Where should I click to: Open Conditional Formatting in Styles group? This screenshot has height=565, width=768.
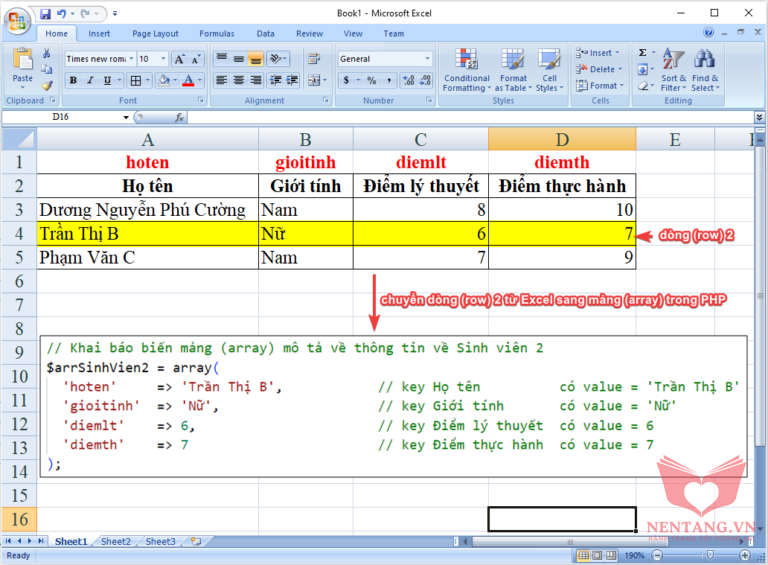coord(466,69)
